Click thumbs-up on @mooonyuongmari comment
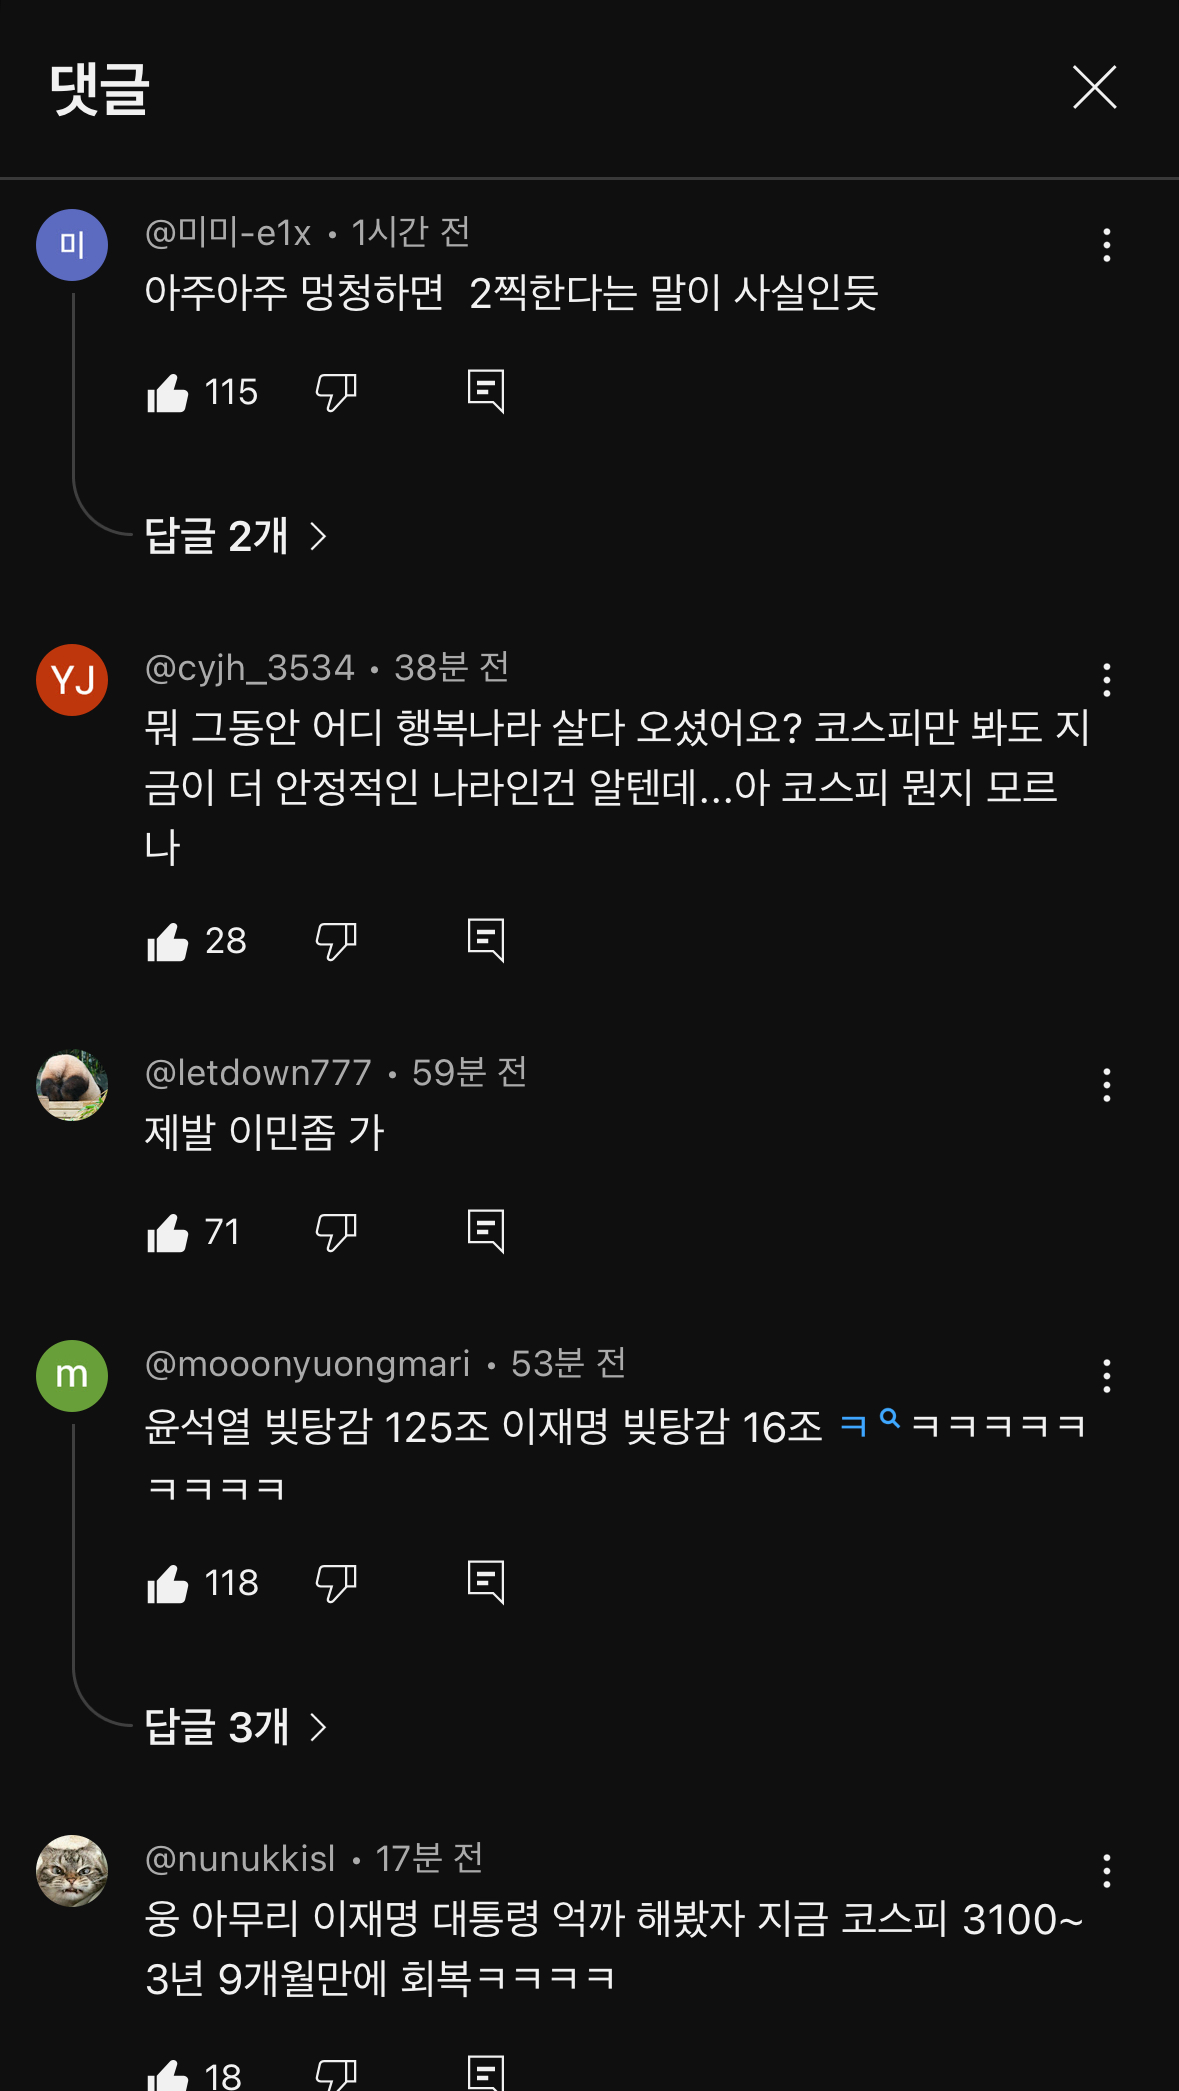Viewport: 1179px width, 2091px height. click(x=168, y=1584)
